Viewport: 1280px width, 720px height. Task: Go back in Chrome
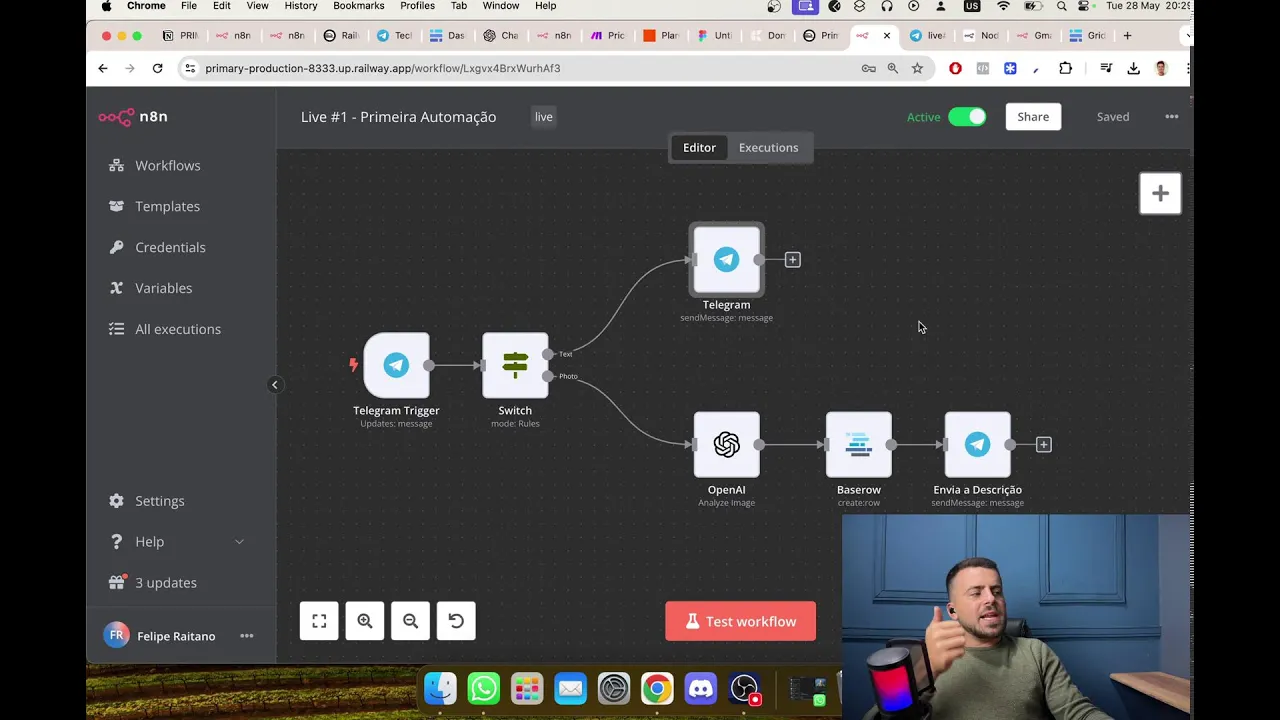tap(103, 68)
